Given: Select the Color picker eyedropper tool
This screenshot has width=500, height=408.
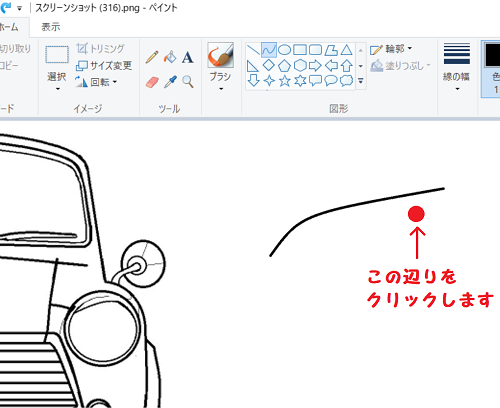Looking at the screenshot, I should click(x=170, y=82).
